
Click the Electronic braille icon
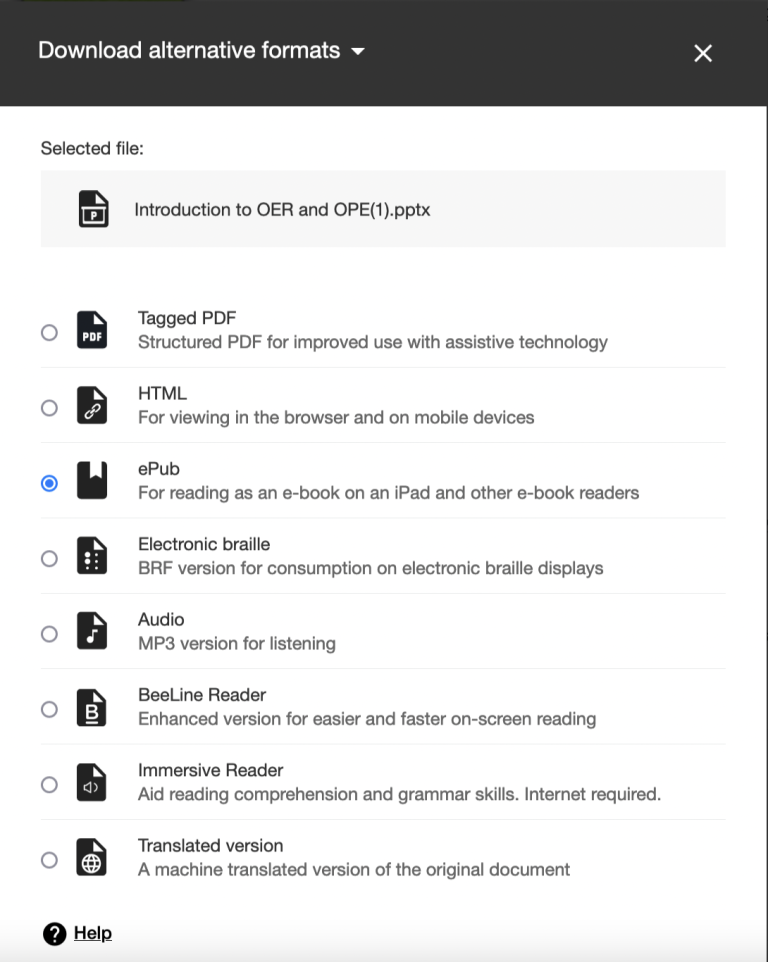(x=91, y=556)
